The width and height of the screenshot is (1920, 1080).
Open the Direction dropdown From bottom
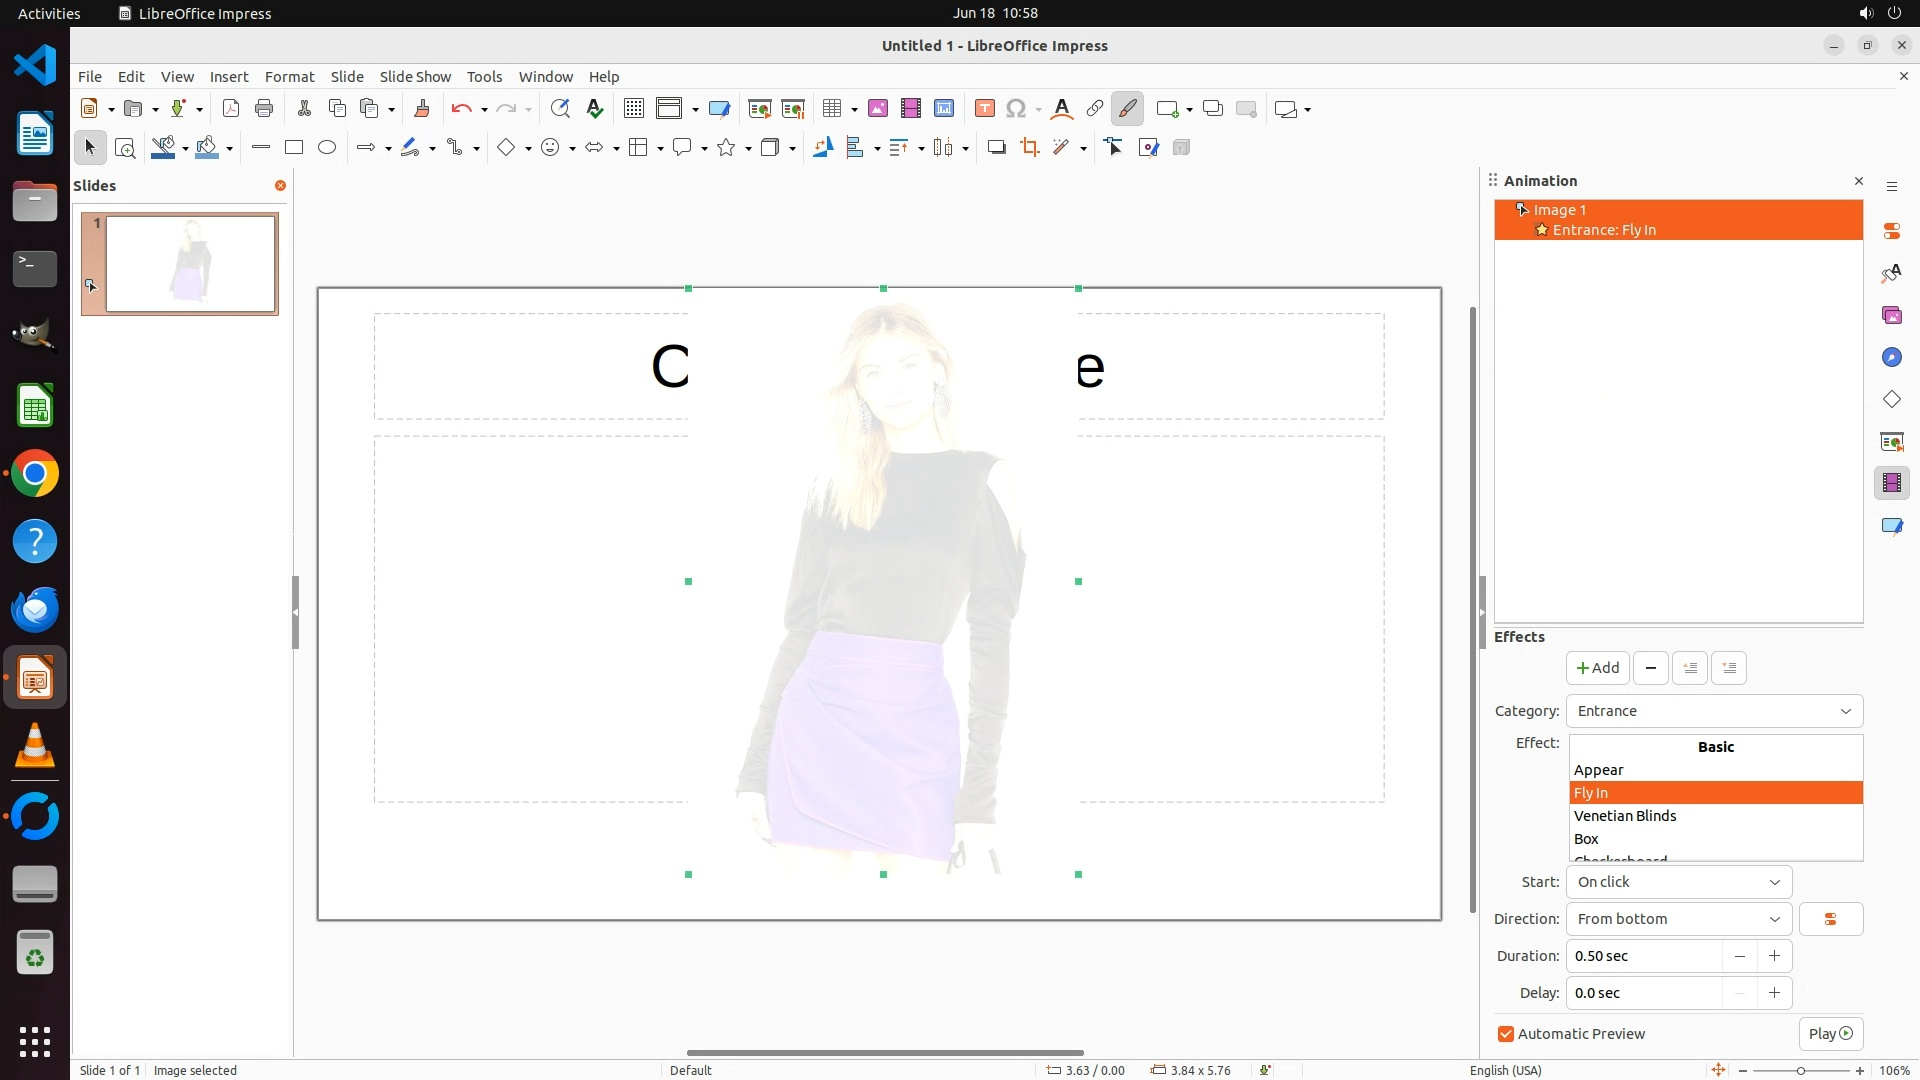[x=1678, y=919]
